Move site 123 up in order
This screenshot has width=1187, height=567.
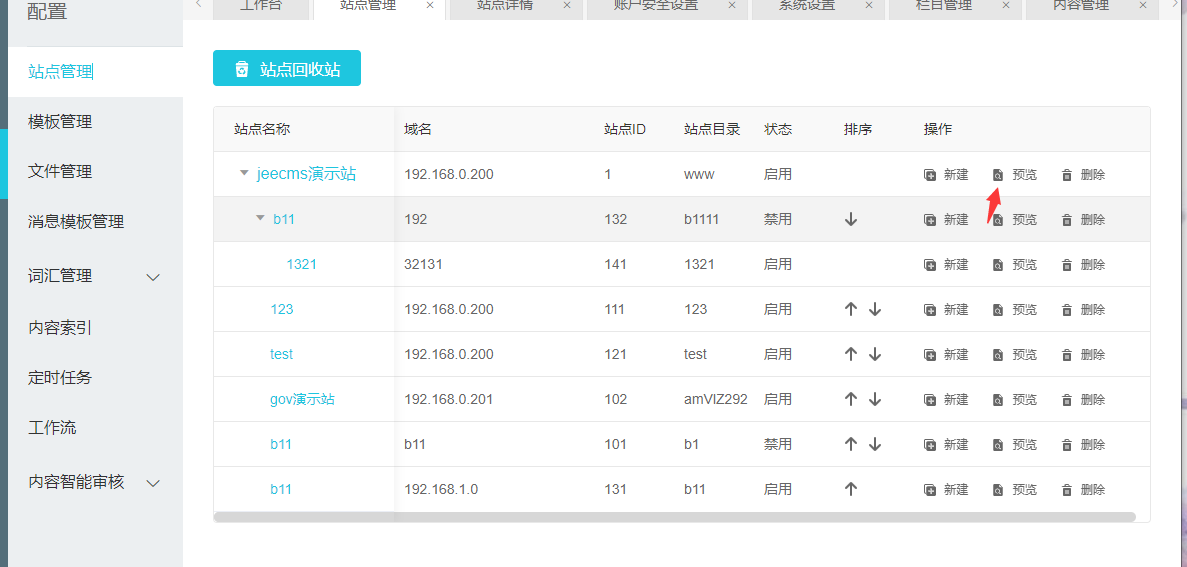851,310
